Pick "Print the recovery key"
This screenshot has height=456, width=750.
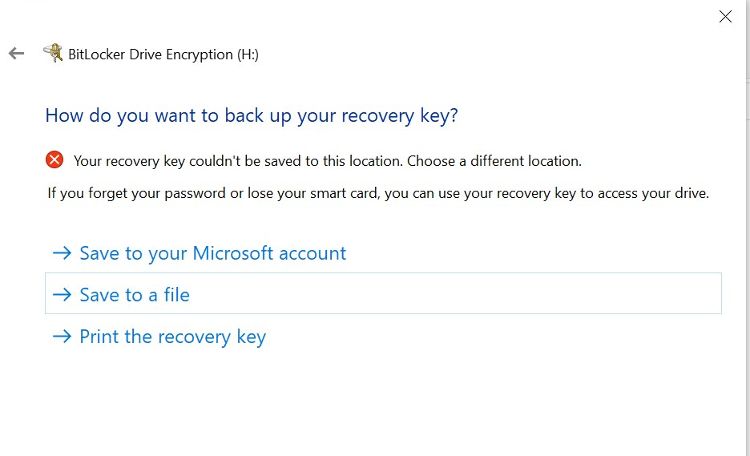[172, 337]
